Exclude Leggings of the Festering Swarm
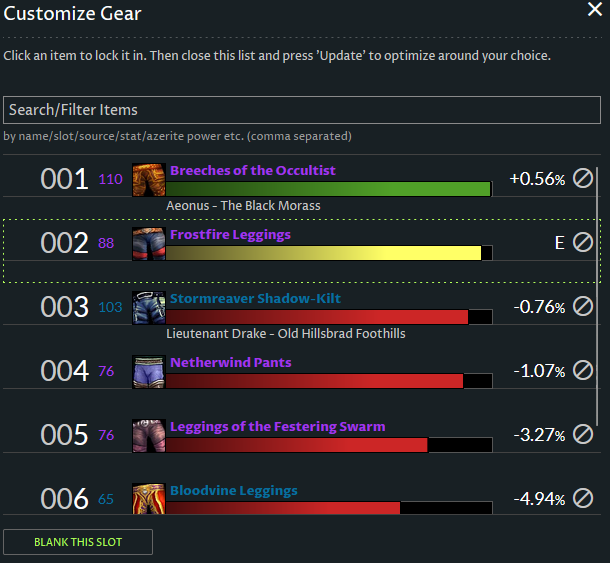610x563 pixels. 582,435
